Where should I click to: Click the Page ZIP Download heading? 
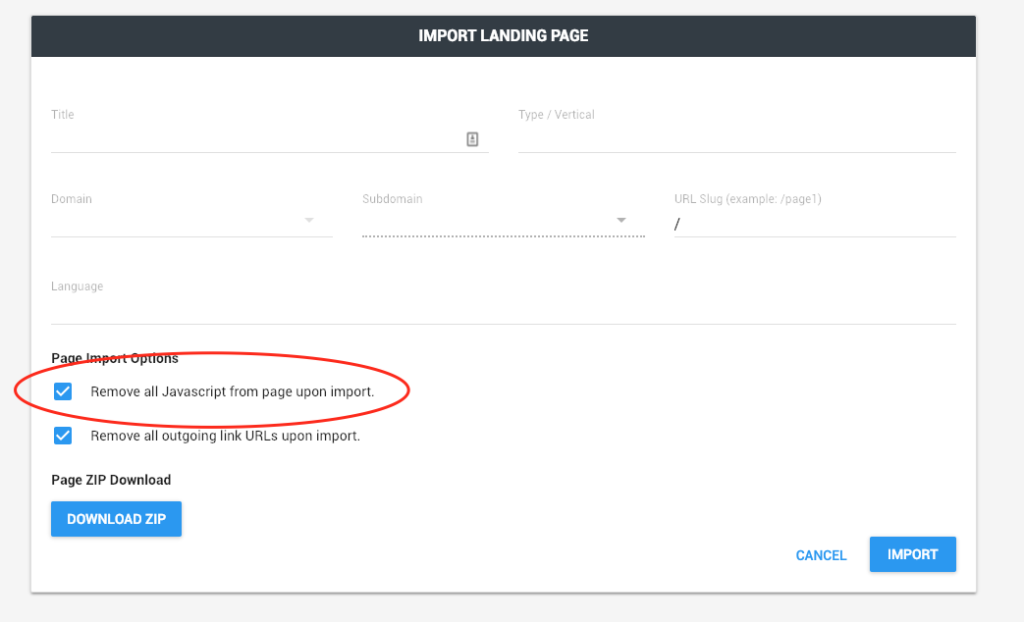111,480
